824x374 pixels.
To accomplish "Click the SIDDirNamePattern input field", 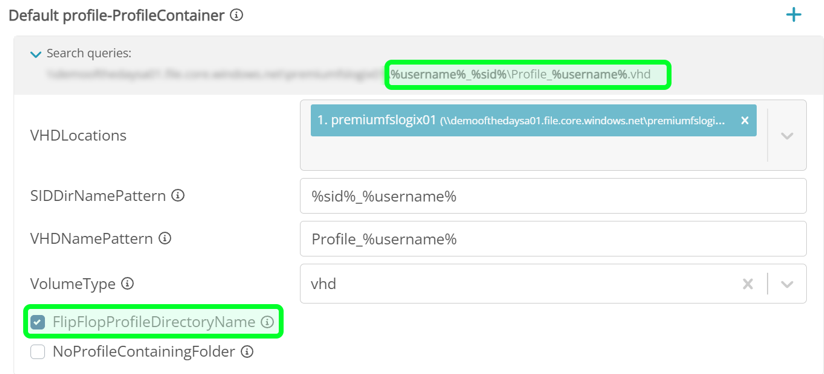I will coord(553,196).
